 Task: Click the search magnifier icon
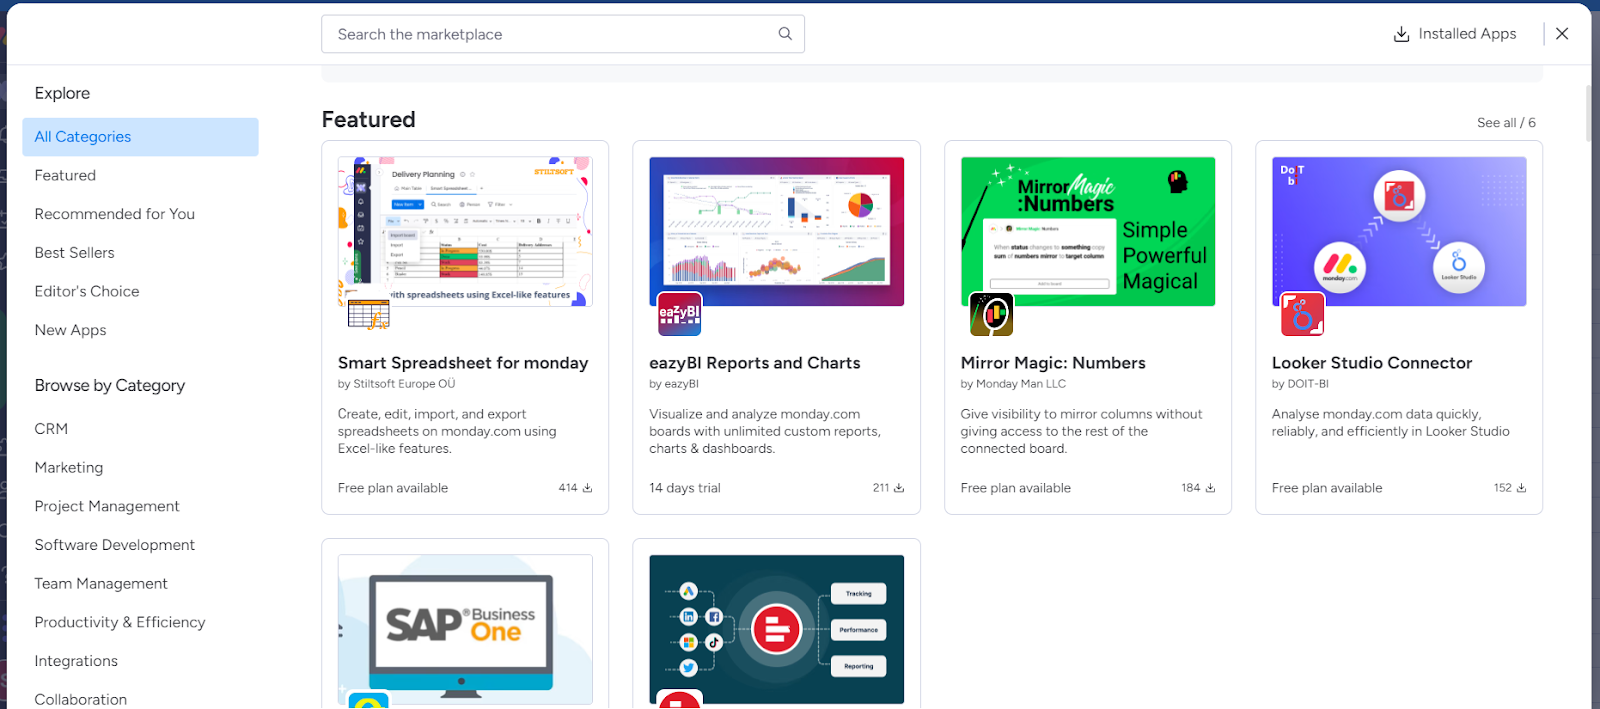785,34
